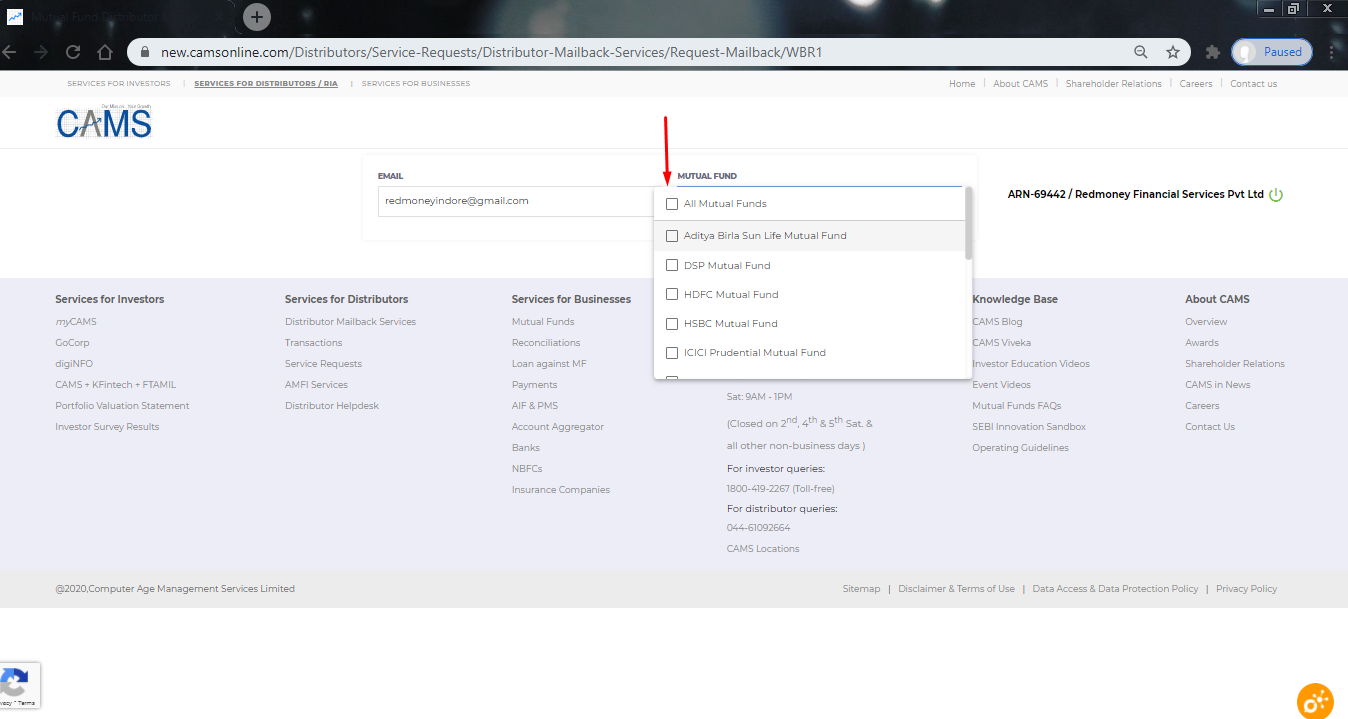Open Shareholder Relations in top navigation
Image resolution: width=1348 pixels, height=719 pixels.
[x=1114, y=84]
